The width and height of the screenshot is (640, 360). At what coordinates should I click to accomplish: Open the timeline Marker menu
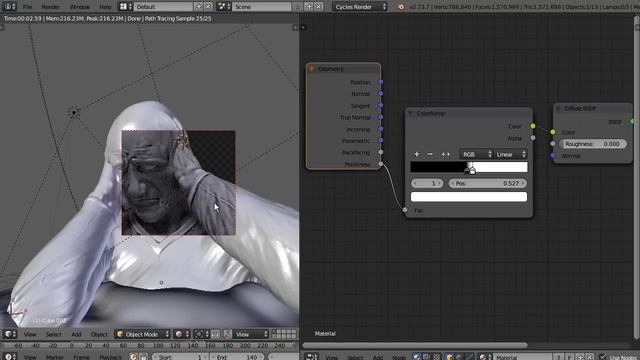[x=54, y=357]
